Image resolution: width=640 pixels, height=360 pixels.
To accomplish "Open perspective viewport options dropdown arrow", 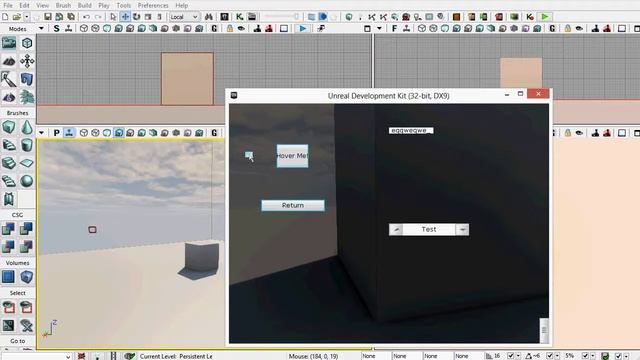I will coord(41,133).
